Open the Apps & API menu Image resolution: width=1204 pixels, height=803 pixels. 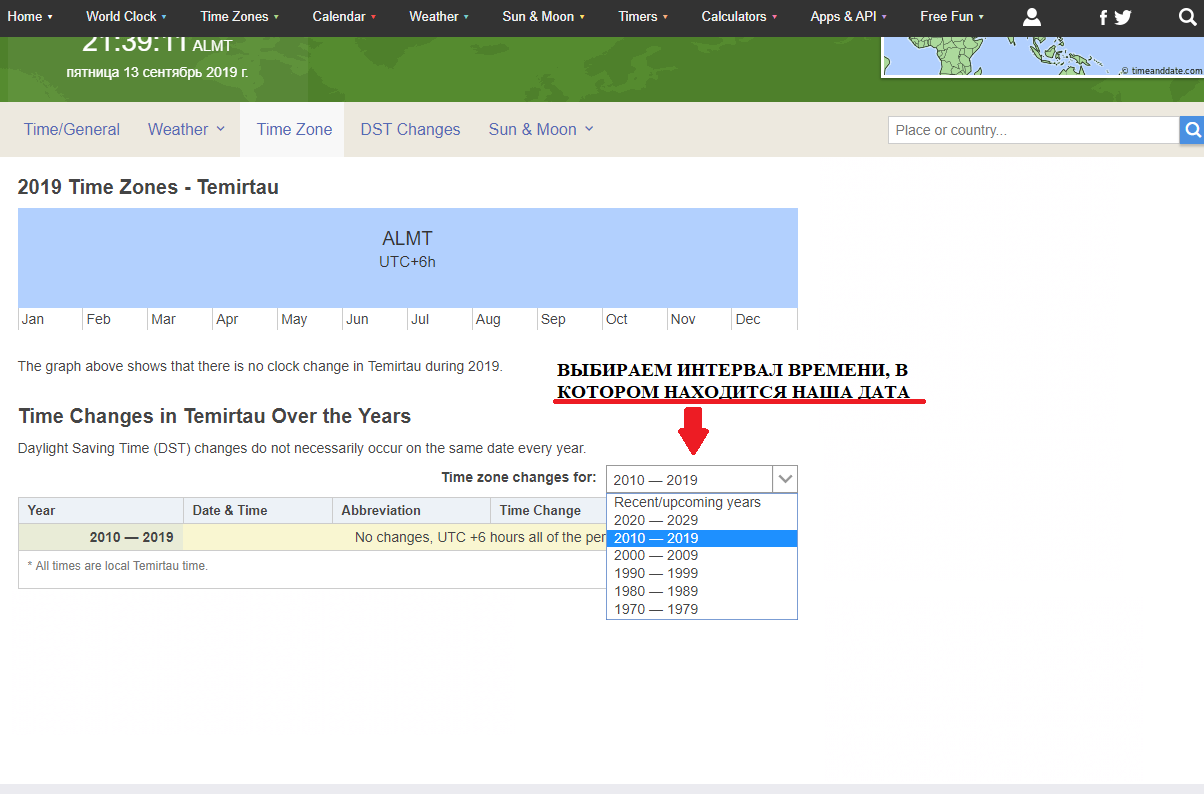(x=848, y=17)
